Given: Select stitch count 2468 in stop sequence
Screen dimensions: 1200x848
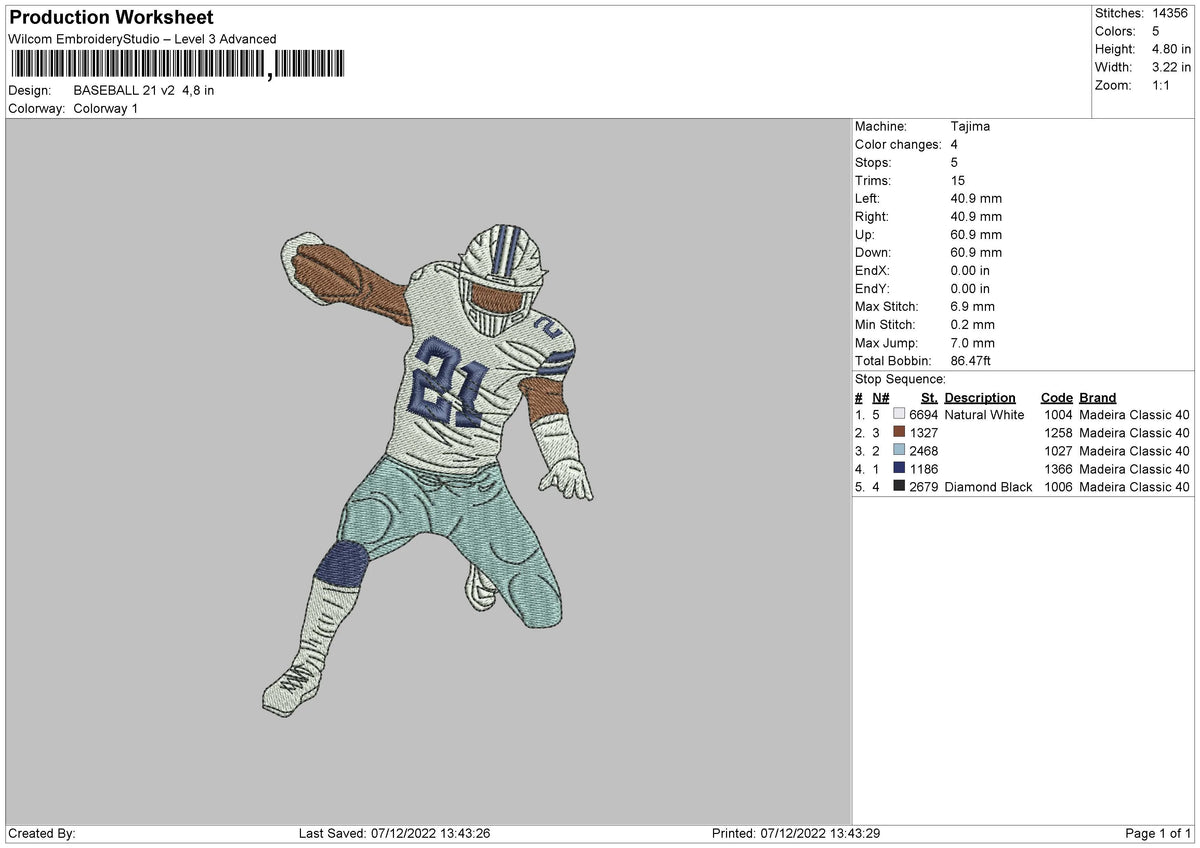Looking at the screenshot, I should (x=923, y=450).
